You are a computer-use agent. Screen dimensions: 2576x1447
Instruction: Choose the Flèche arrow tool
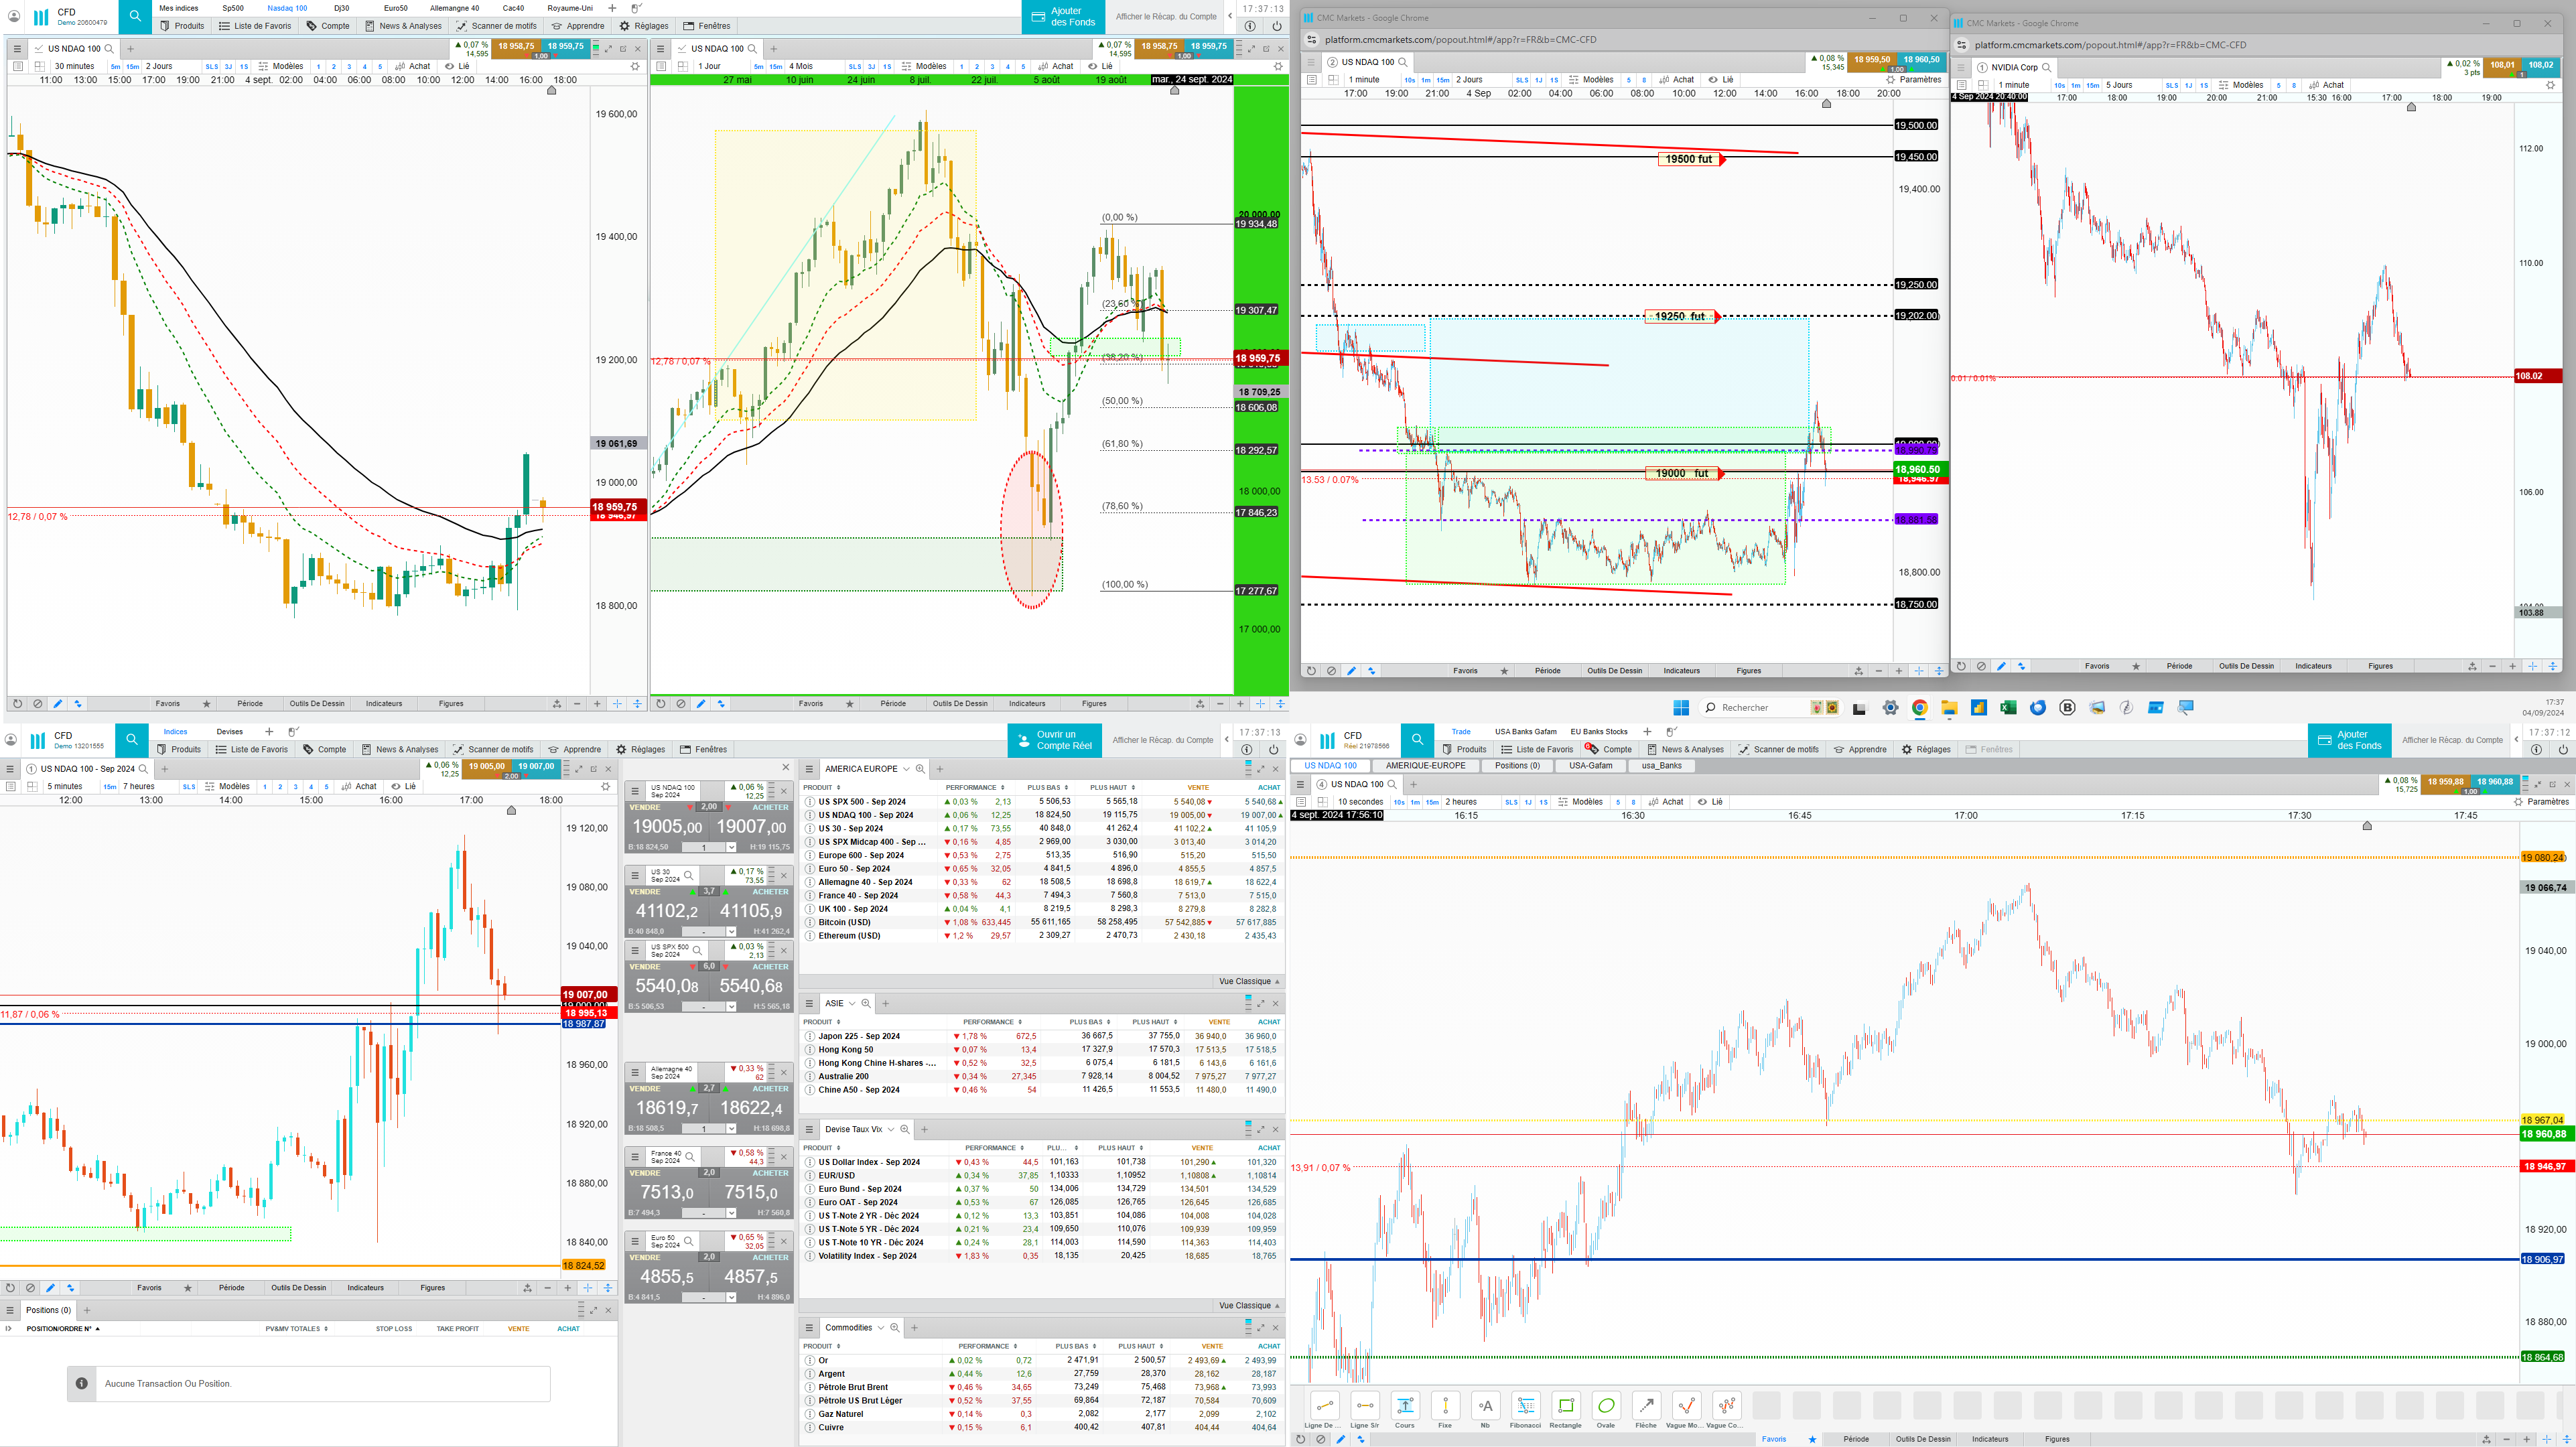(x=1646, y=1406)
